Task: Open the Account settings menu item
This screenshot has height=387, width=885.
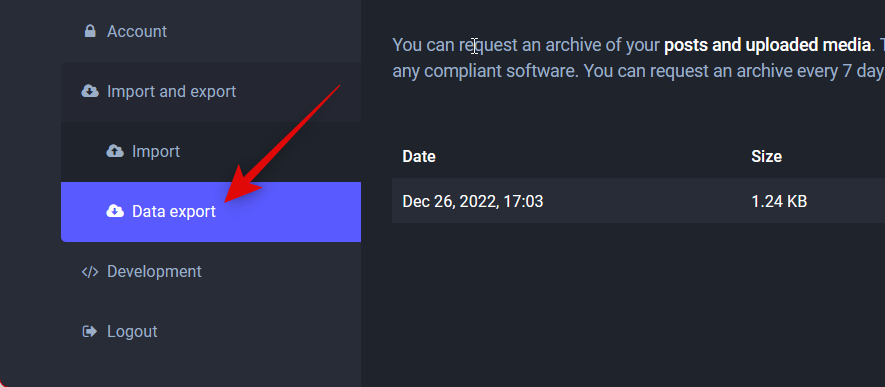Action: click(x=137, y=31)
